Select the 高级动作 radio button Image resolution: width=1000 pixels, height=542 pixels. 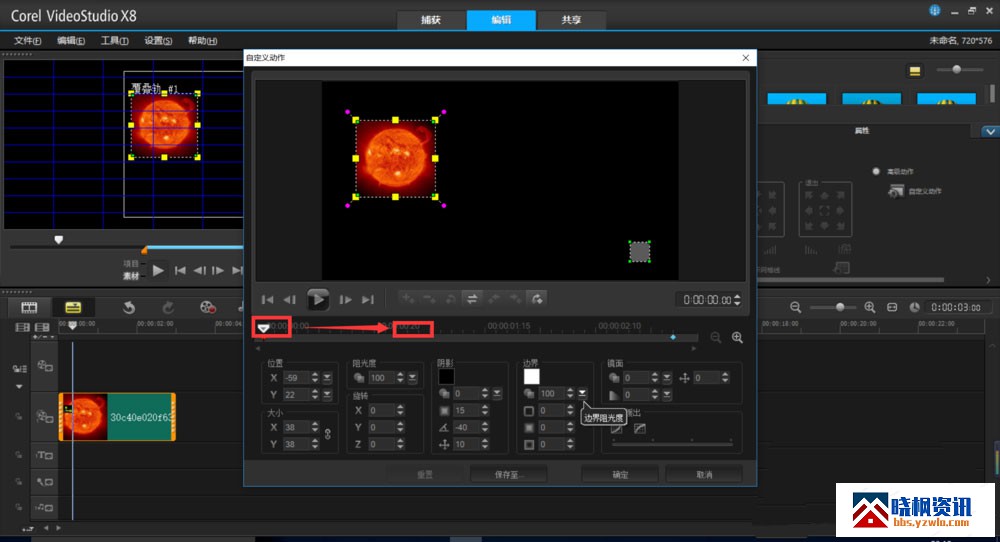pos(876,172)
